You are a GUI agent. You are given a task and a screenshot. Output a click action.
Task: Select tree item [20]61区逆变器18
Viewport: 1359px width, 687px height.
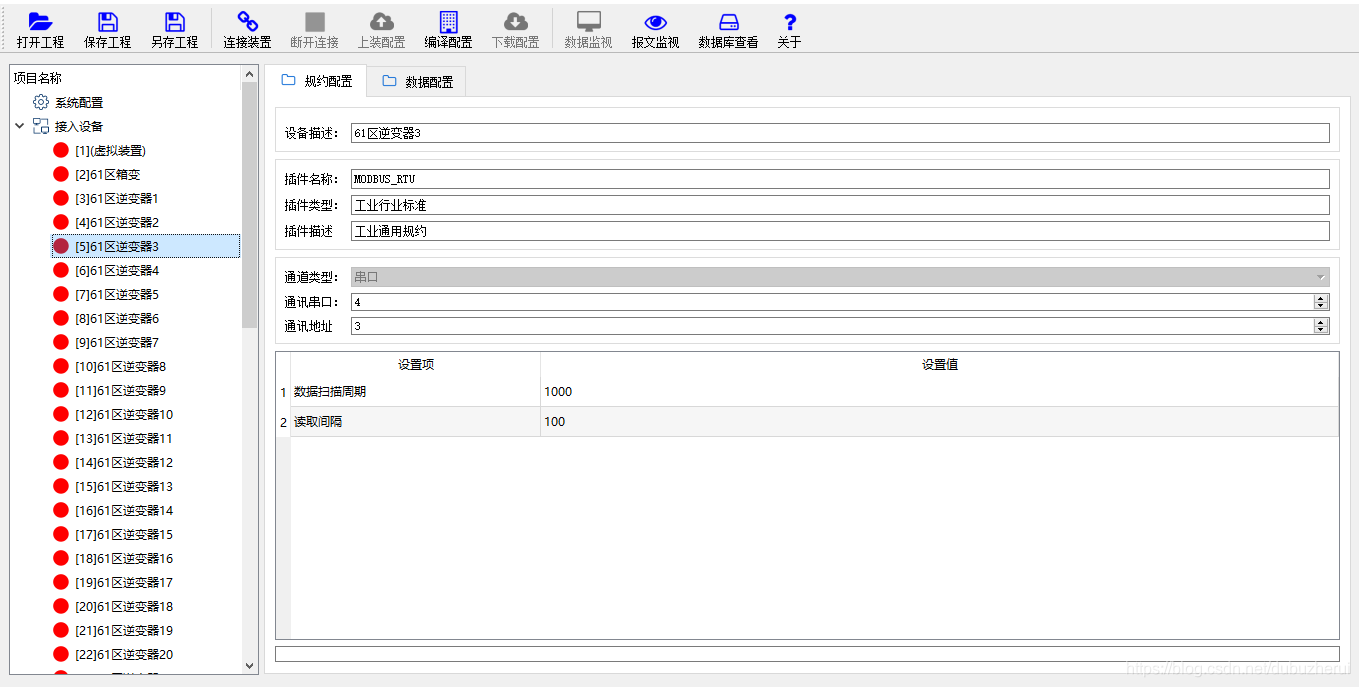point(124,606)
